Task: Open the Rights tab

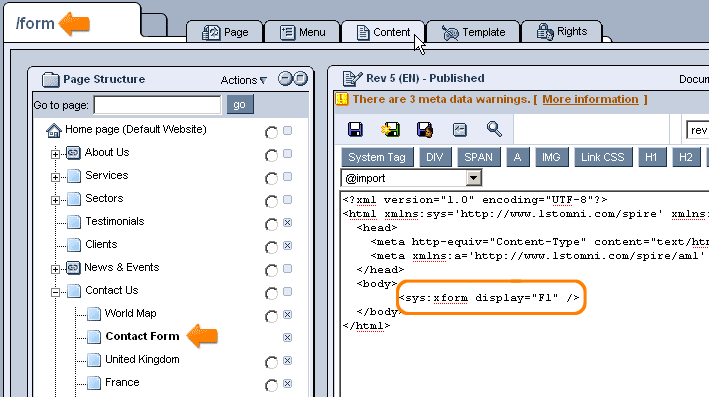Action: click(x=562, y=32)
